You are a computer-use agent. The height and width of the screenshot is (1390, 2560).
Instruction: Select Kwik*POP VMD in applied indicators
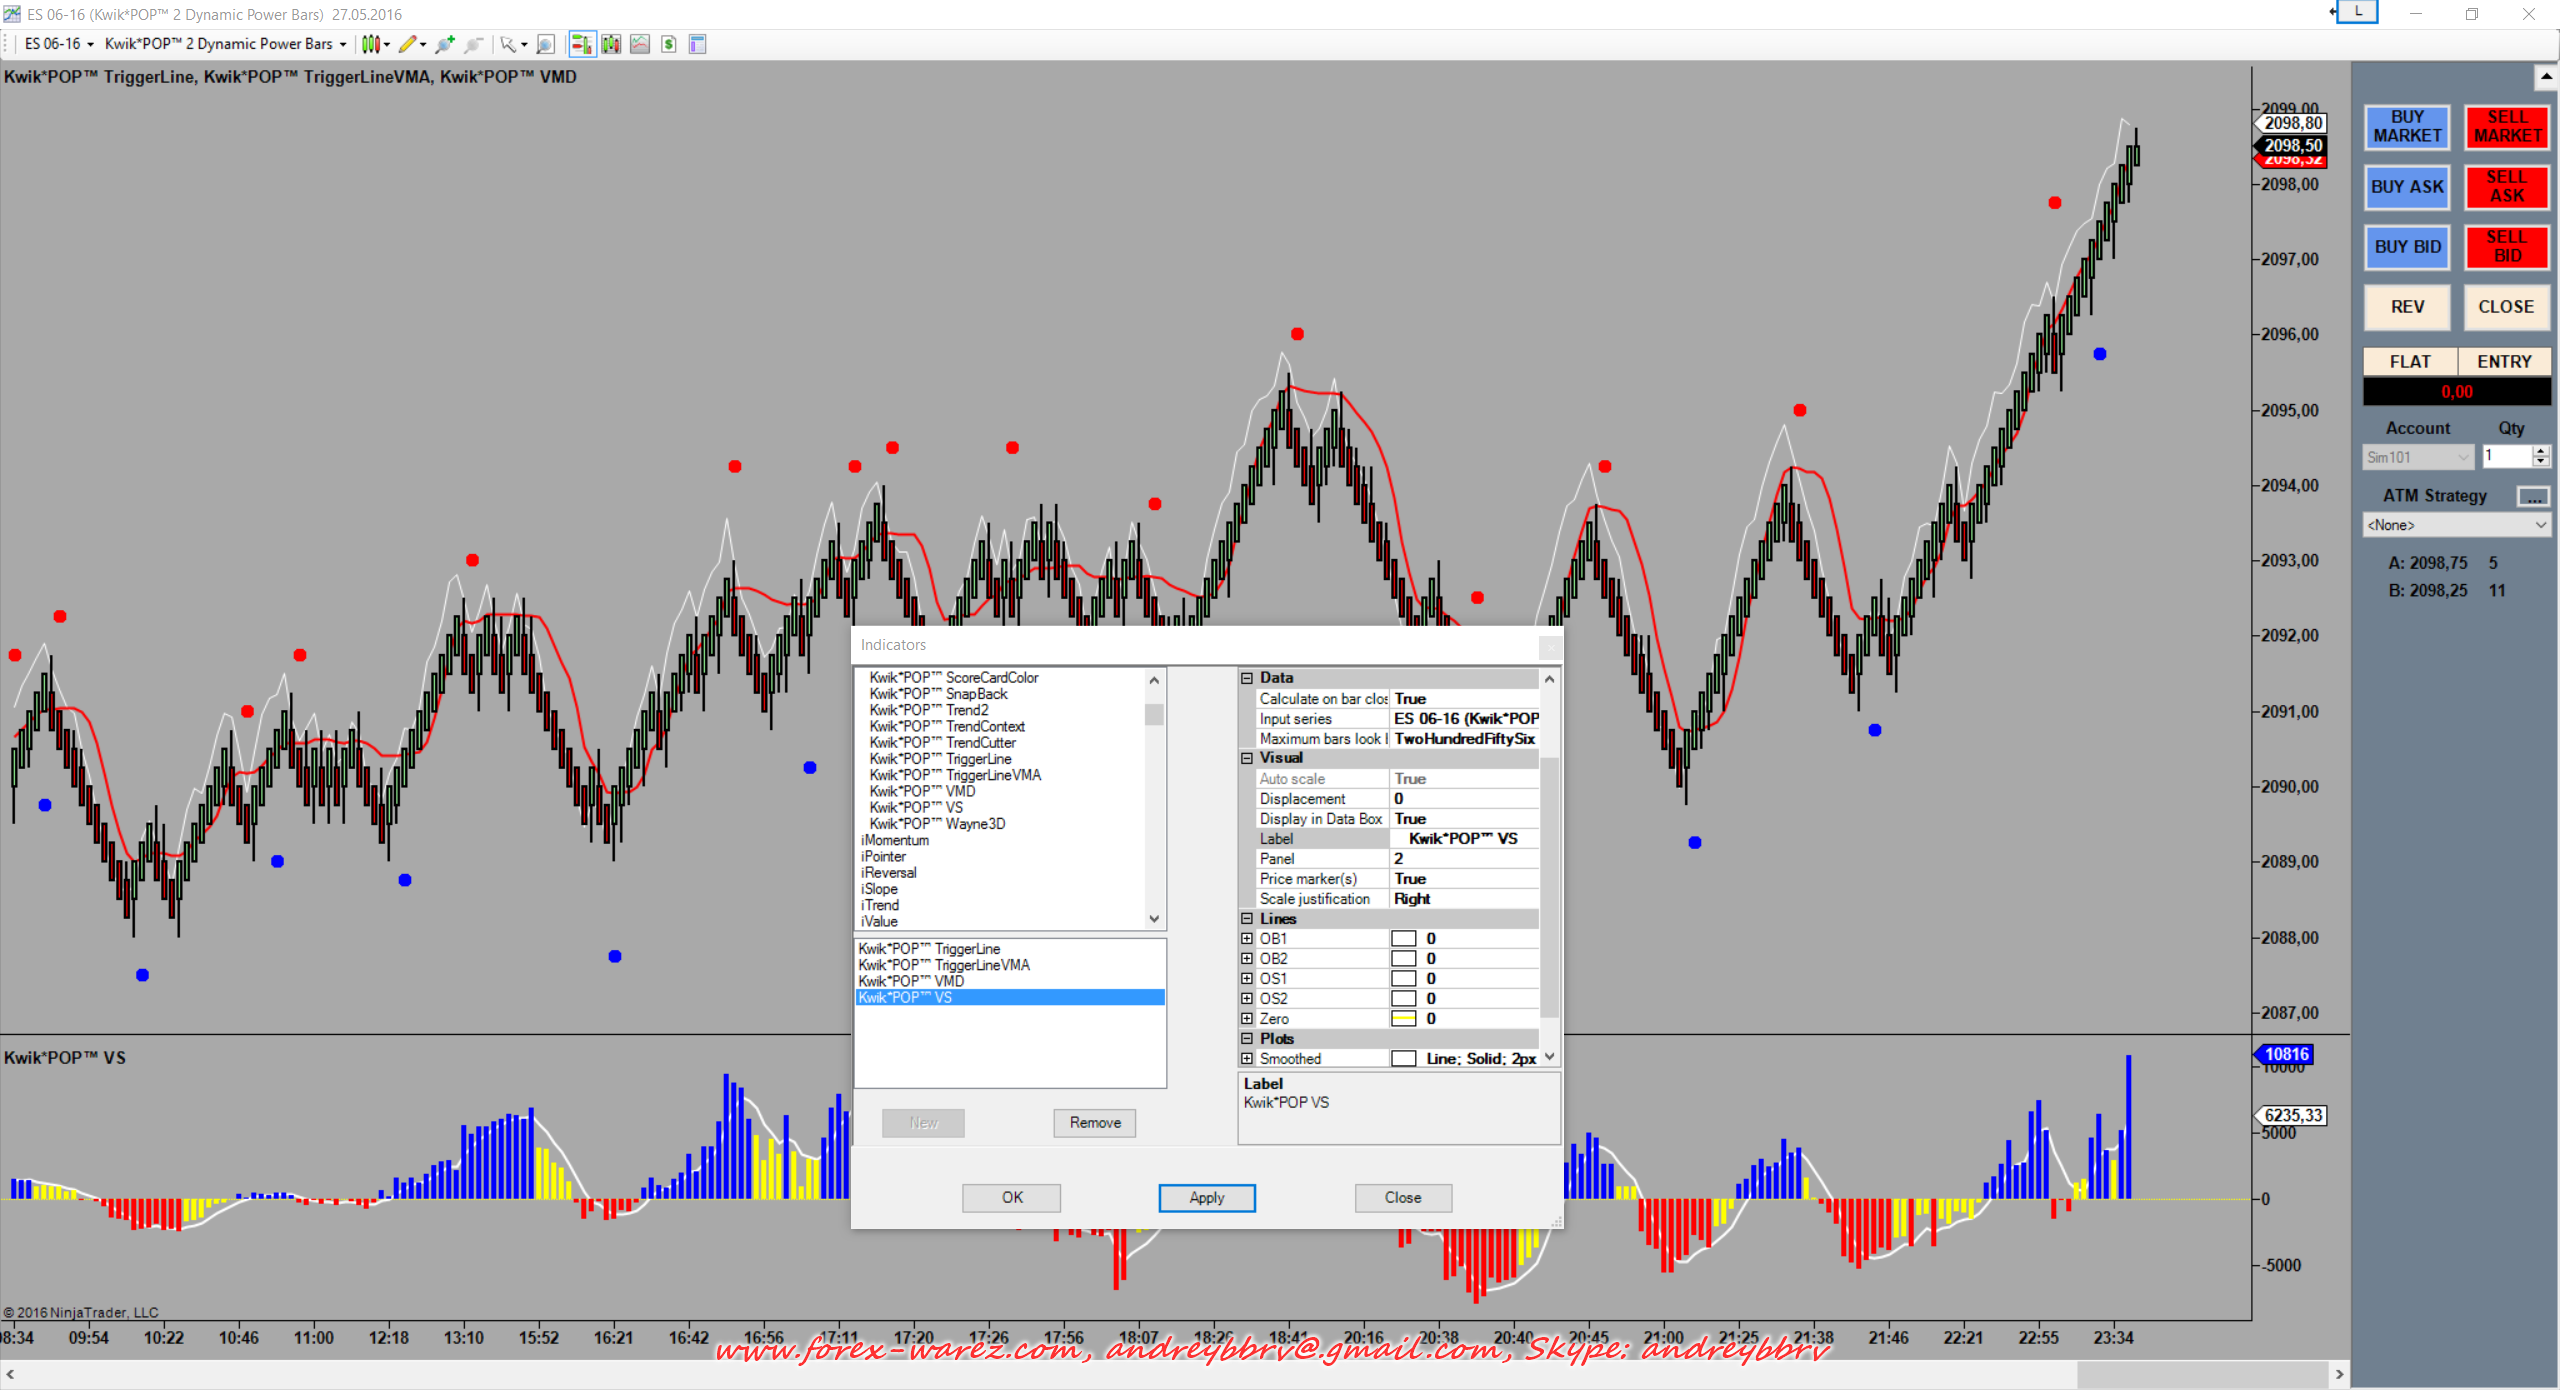click(911, 981)
